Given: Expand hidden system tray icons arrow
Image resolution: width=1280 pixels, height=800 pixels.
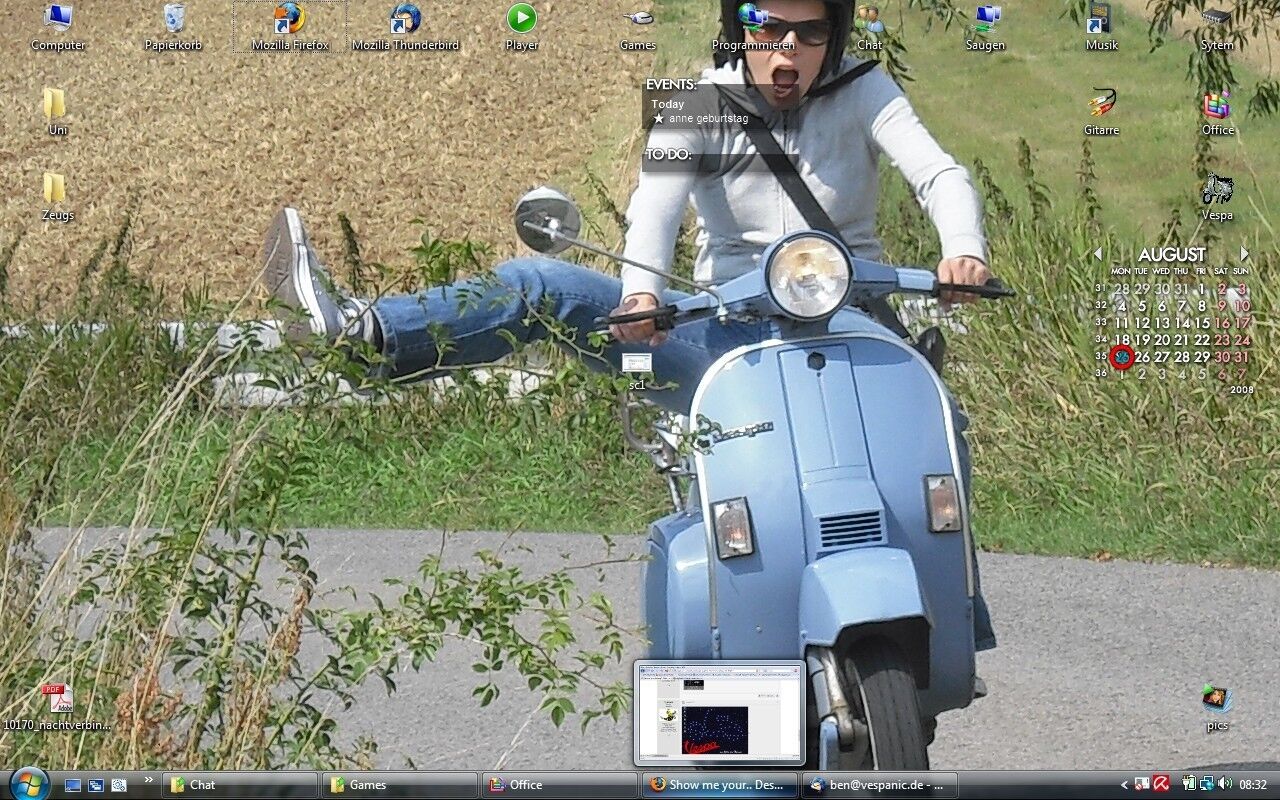Looking at the screenshot, I should pos(1124,785).
